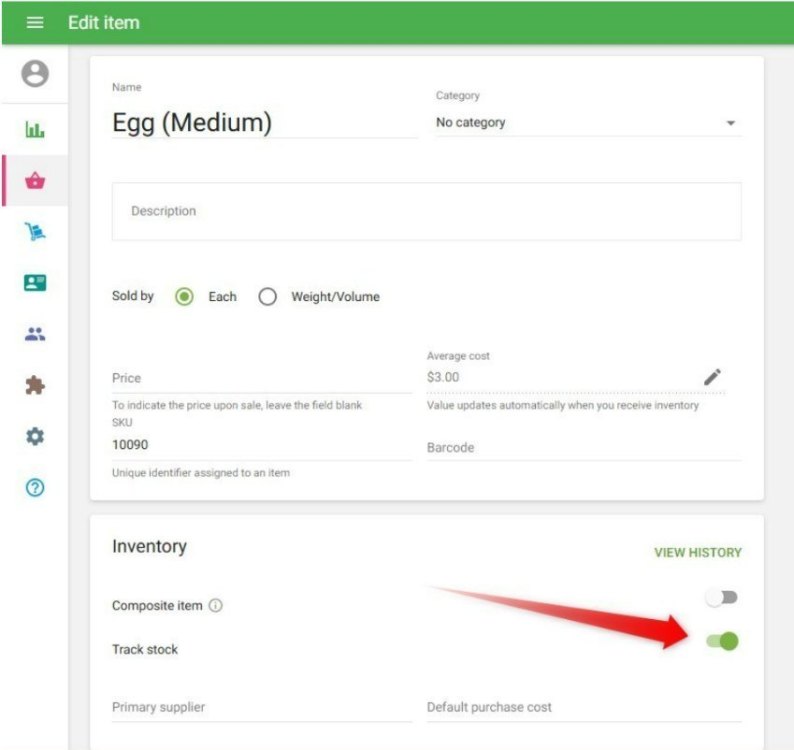Select the items shopping basket icon

point(35,181)
